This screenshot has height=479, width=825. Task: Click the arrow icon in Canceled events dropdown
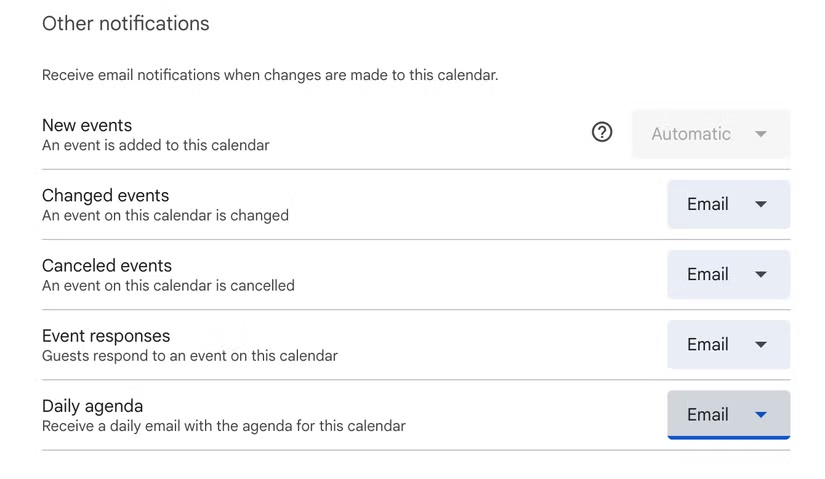click(761, 274)
